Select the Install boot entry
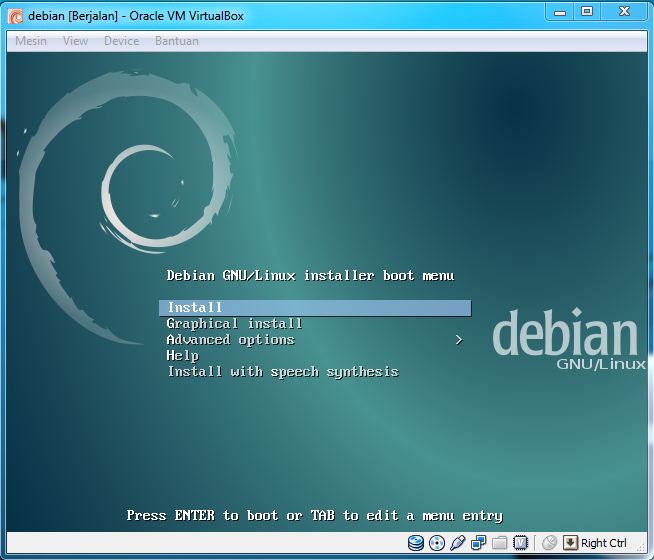This screenshot has width=654, height=560. [315, 308]
